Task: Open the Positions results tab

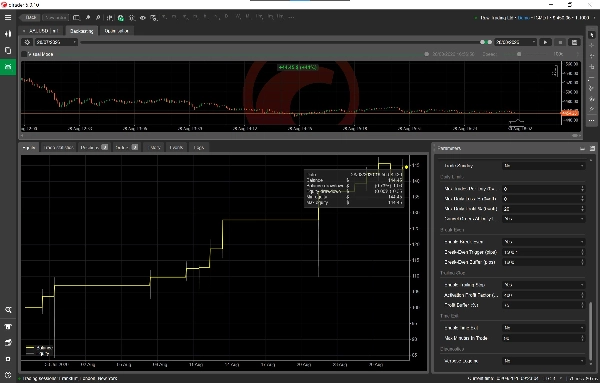Action: click(x=94, y=147)
